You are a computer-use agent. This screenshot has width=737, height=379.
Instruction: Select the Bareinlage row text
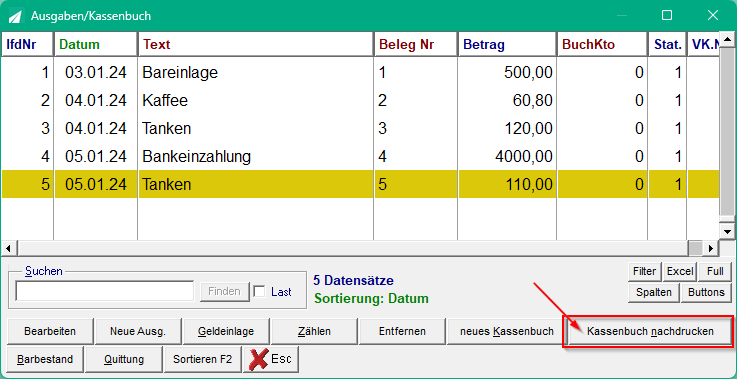180,73
